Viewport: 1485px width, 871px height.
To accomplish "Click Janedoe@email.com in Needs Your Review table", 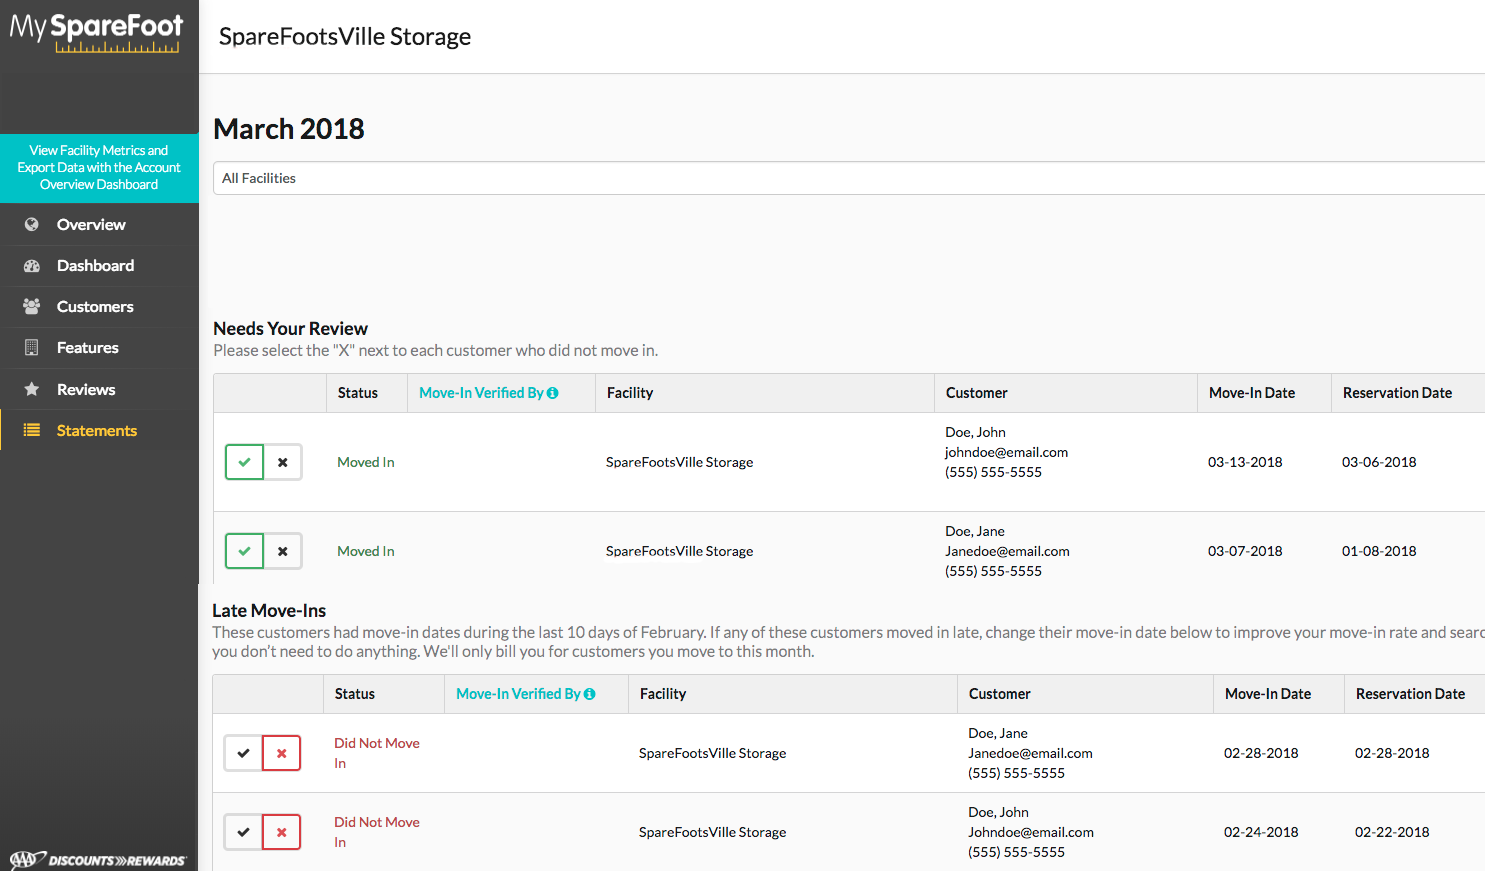I will (1007, 551).
